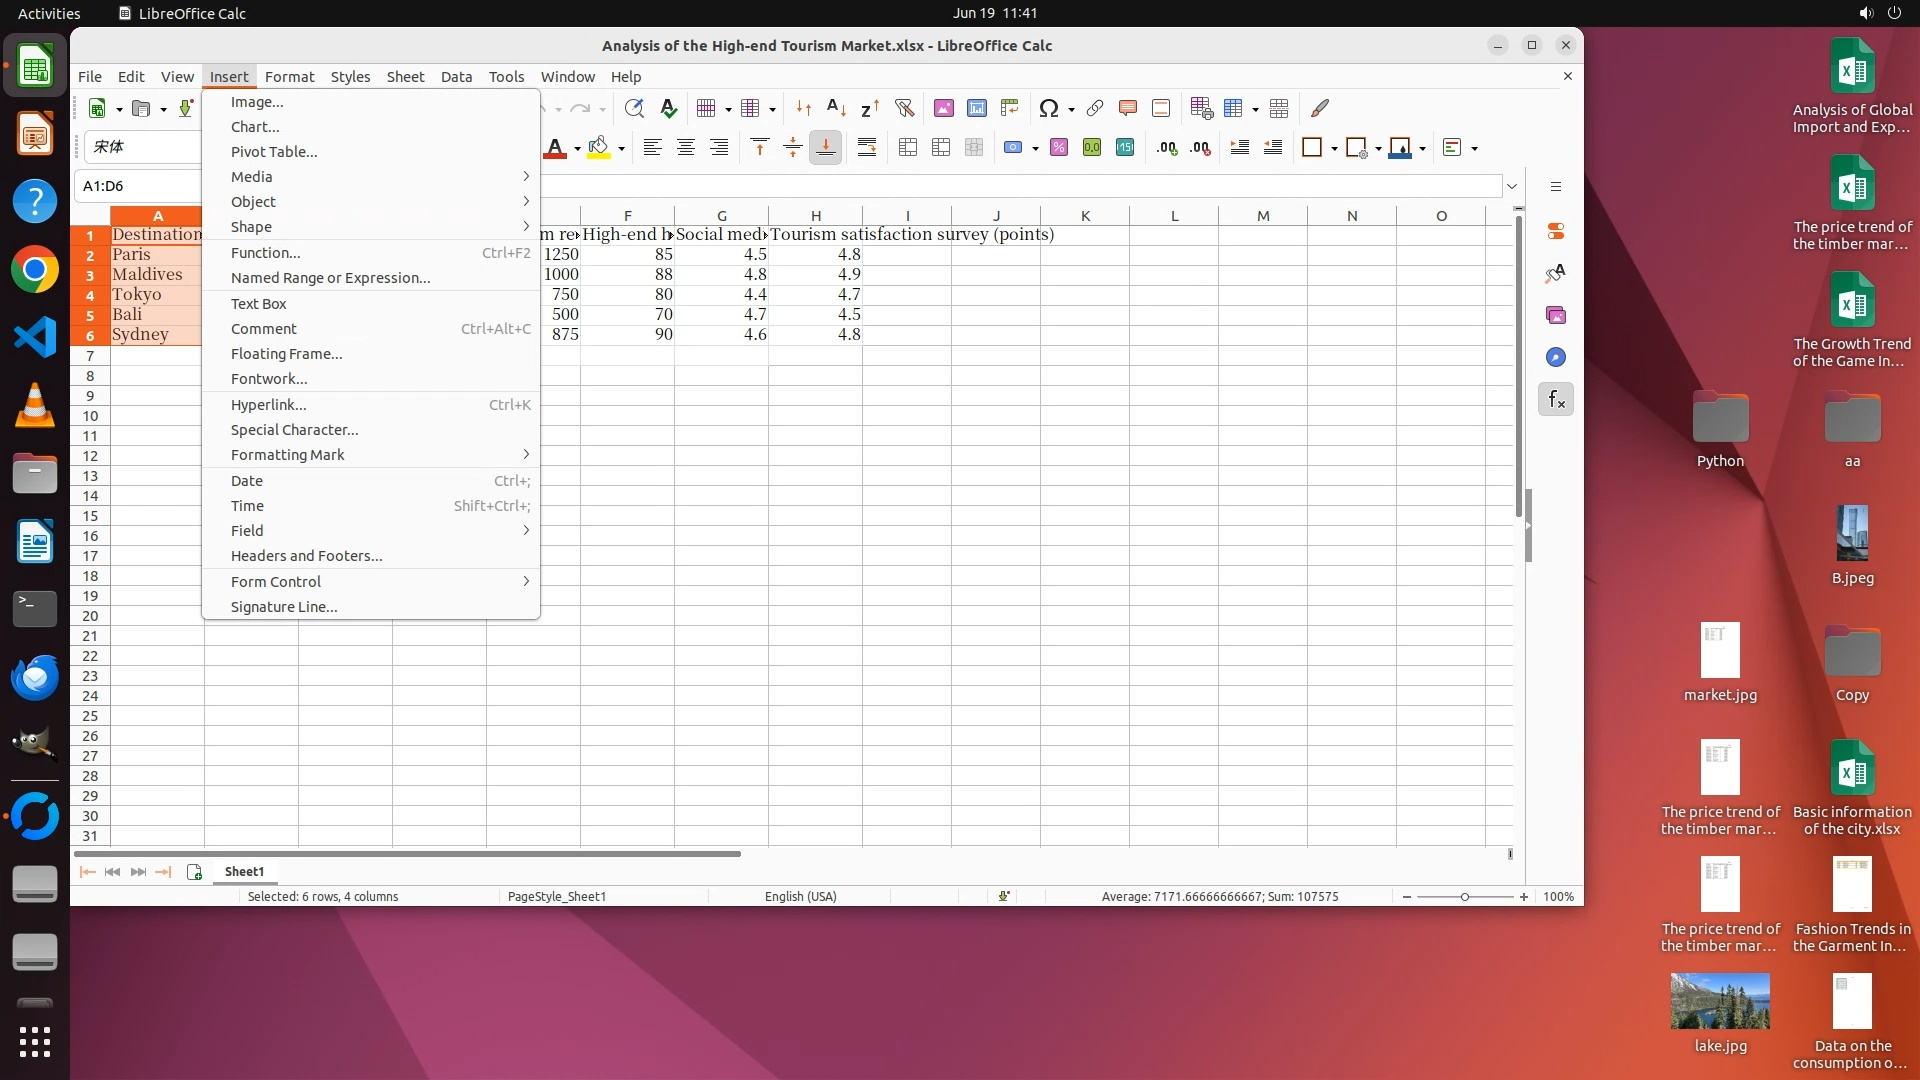Apply the yellow background color swatch

[598, 148]
